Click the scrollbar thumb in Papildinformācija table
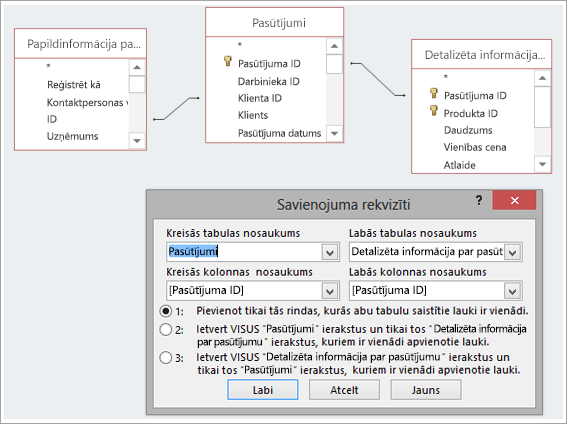Image resolution: width=567 pixels, height=424 pixels. tap(137, 84)
